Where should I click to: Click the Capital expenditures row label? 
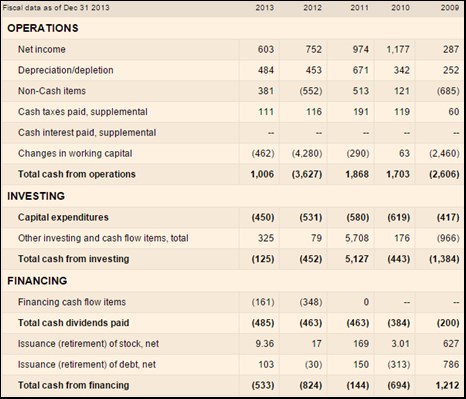click(x=63, y=217)
